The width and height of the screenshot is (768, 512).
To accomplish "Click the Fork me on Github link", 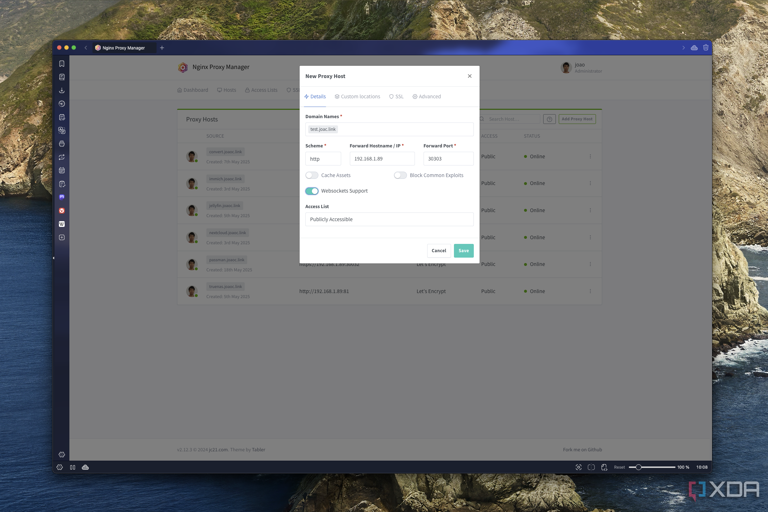I will coord(582,450).
